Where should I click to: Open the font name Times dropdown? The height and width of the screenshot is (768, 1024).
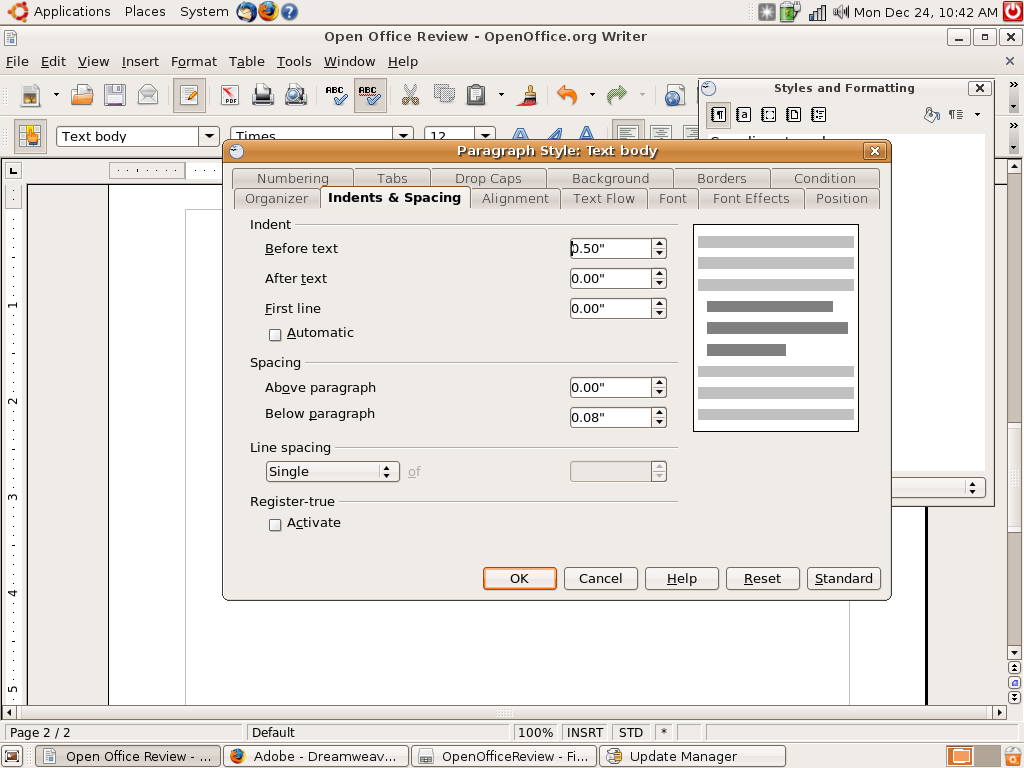(x=403, y=136)
